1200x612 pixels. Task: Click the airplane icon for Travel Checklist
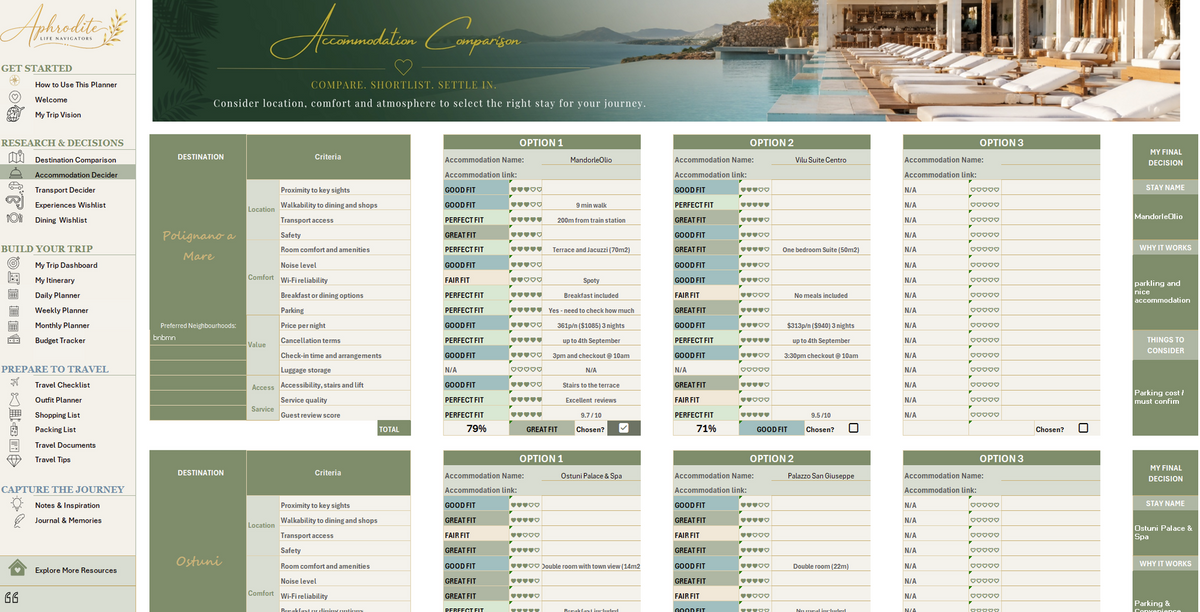click(x=14, y=383)
